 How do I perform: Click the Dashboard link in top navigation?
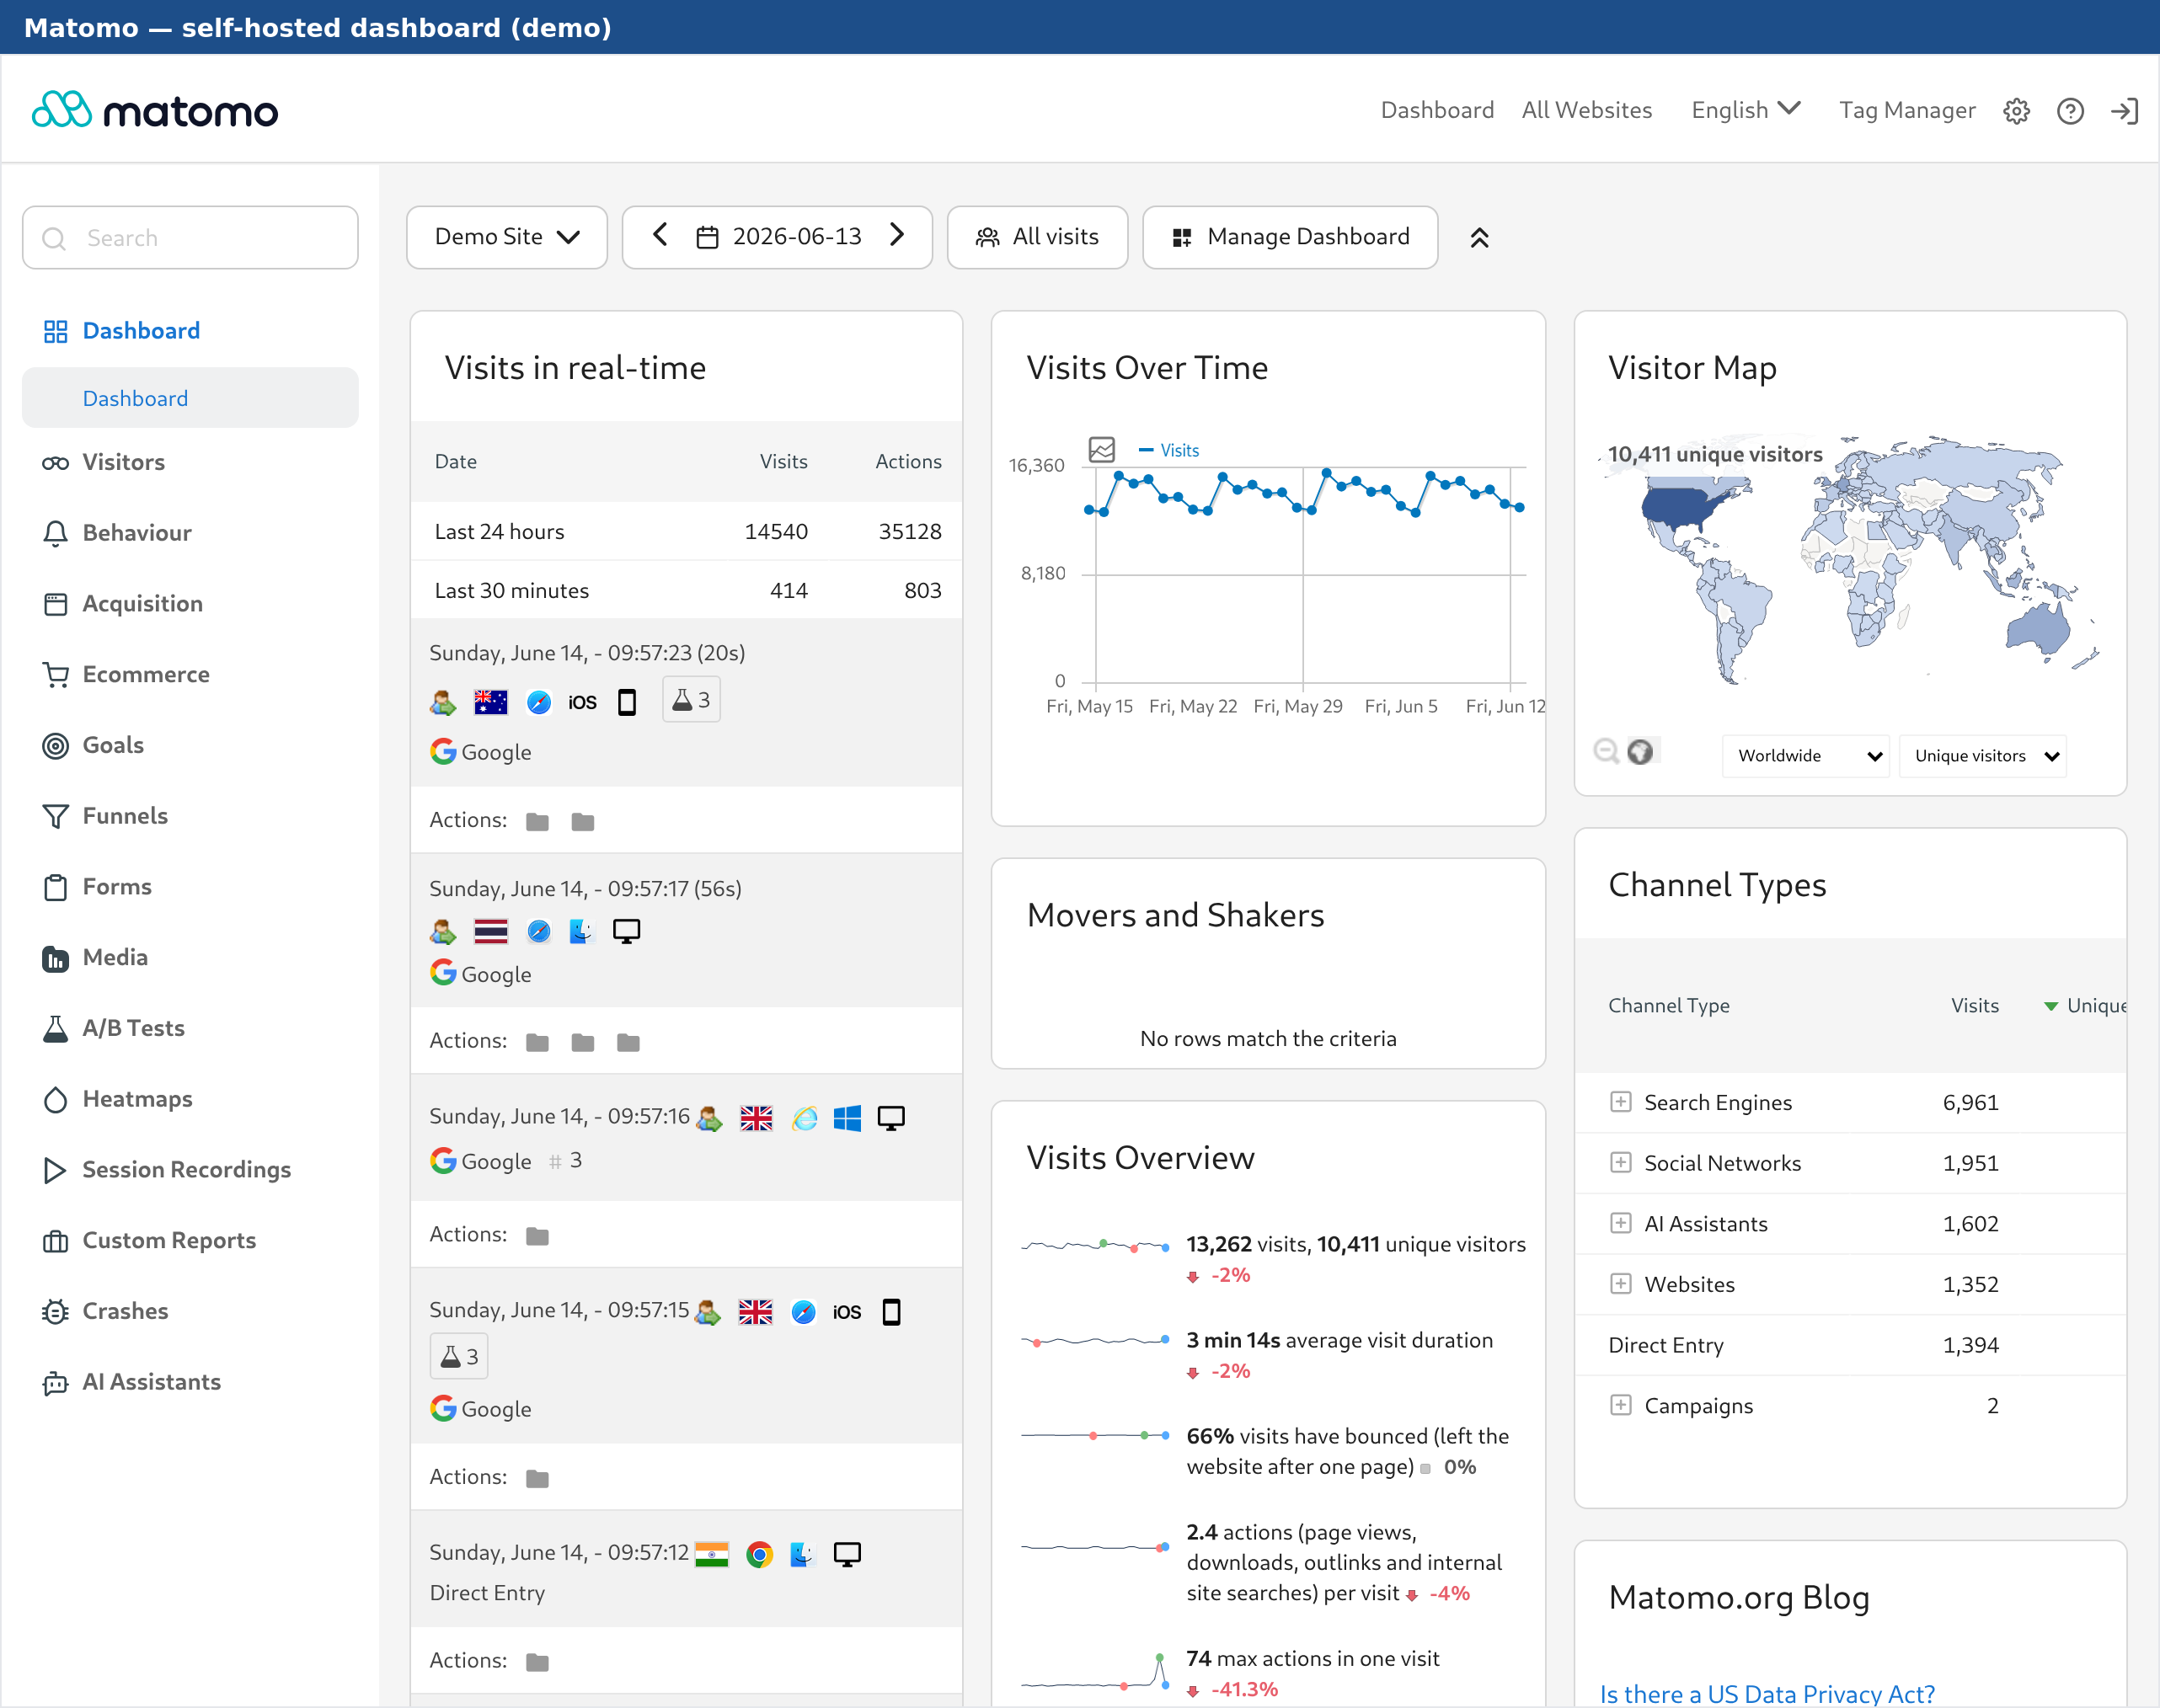click(1437, 110)
